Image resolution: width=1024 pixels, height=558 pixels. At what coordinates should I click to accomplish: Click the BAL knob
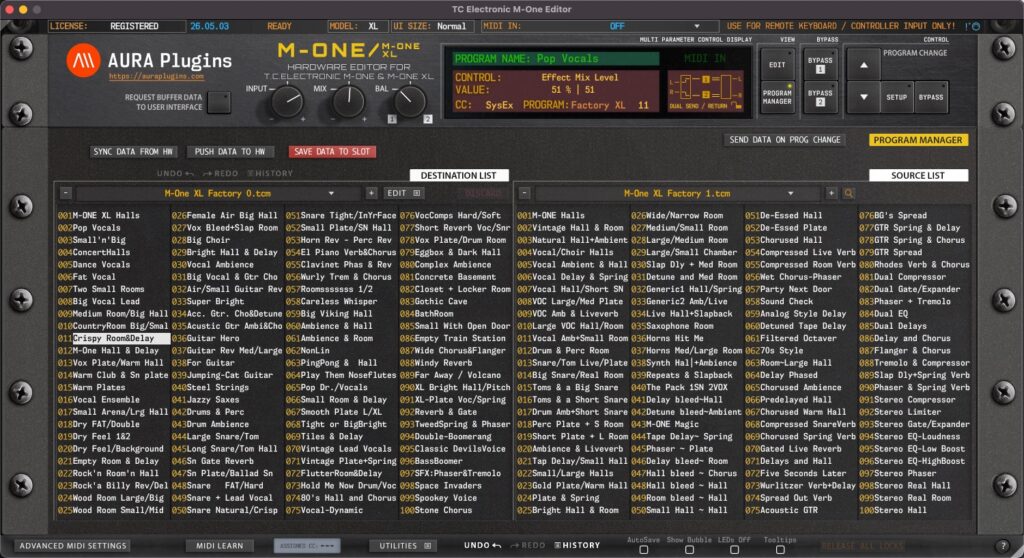(409, 101)
